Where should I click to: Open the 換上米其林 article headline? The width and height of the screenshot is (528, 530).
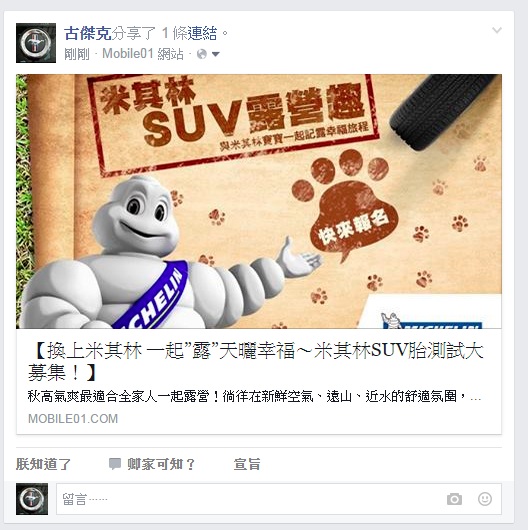[256, 361]
